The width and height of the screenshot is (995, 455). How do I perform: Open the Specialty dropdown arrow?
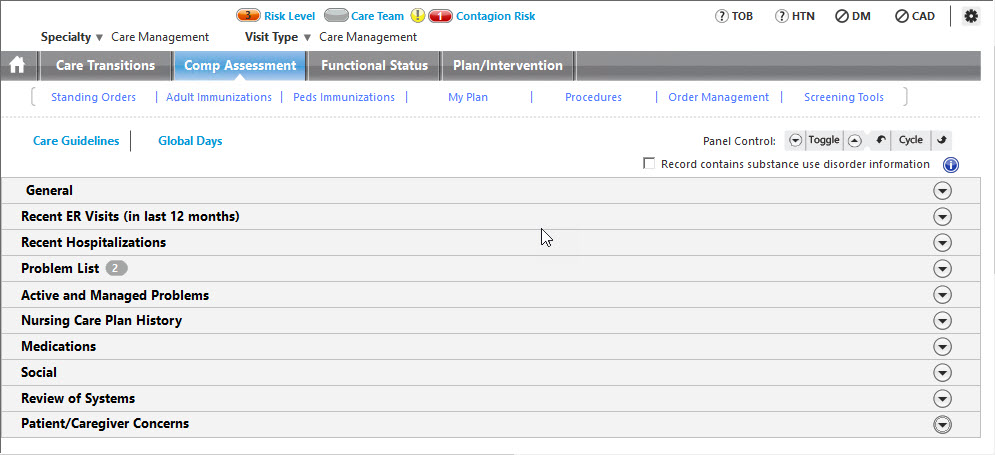[99, 37]
